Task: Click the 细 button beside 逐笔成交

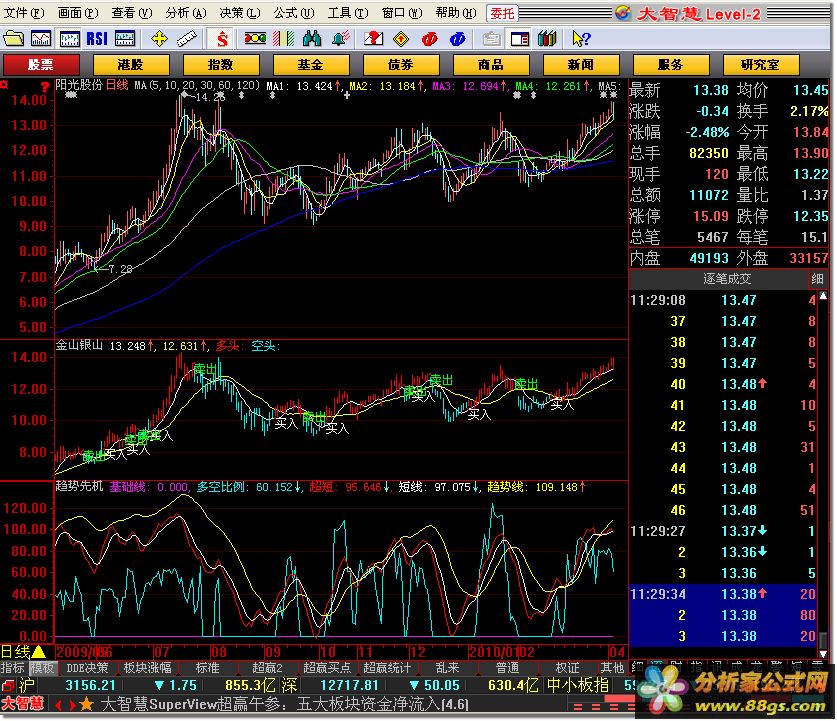Action: pos(817,279)
